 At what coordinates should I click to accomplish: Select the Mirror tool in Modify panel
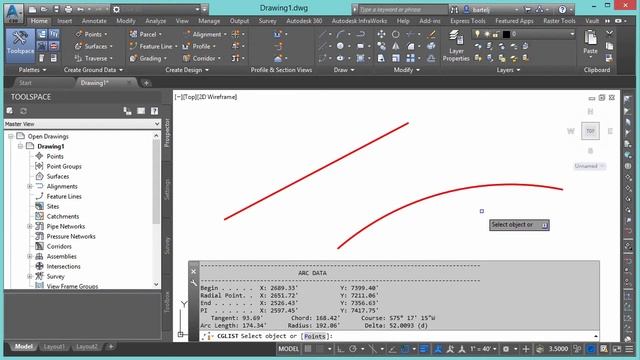[x=396, y=46]
